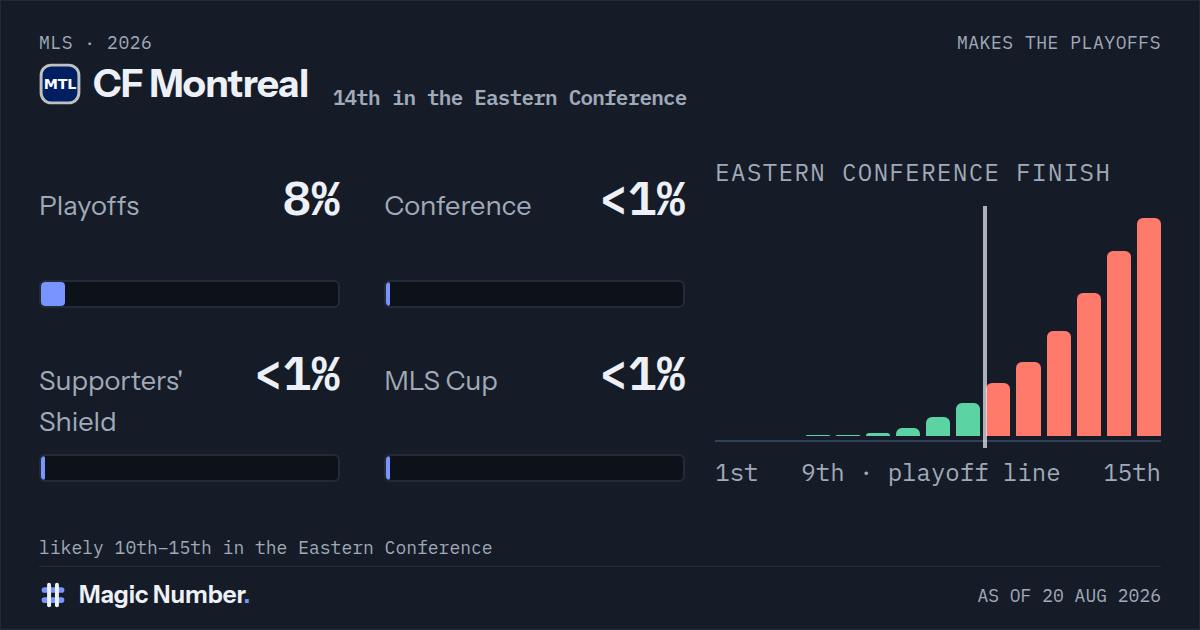The height and width of the screenshot is (630, 1200).
Task: Click the 'MAKES THE PLAYOFFS' header label
Action: pos(1059,43)
